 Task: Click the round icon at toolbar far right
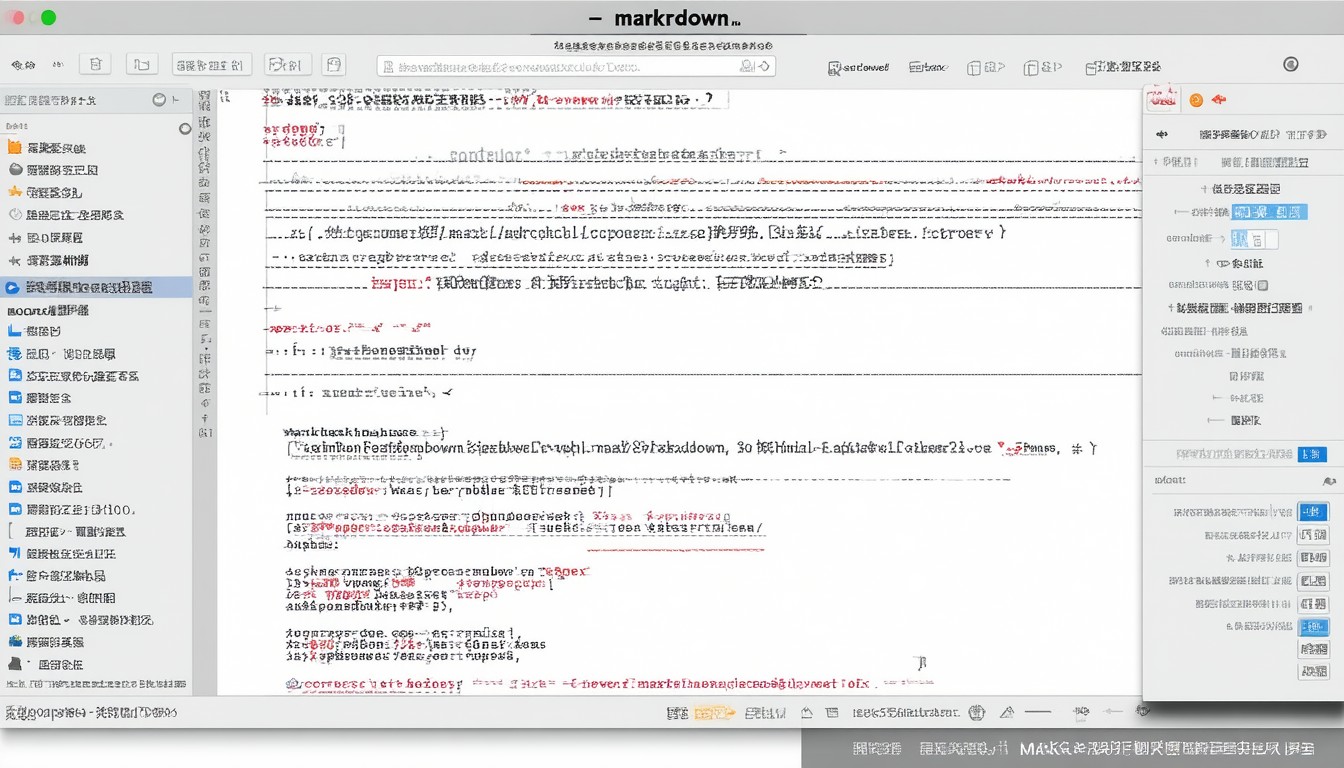1290,64
